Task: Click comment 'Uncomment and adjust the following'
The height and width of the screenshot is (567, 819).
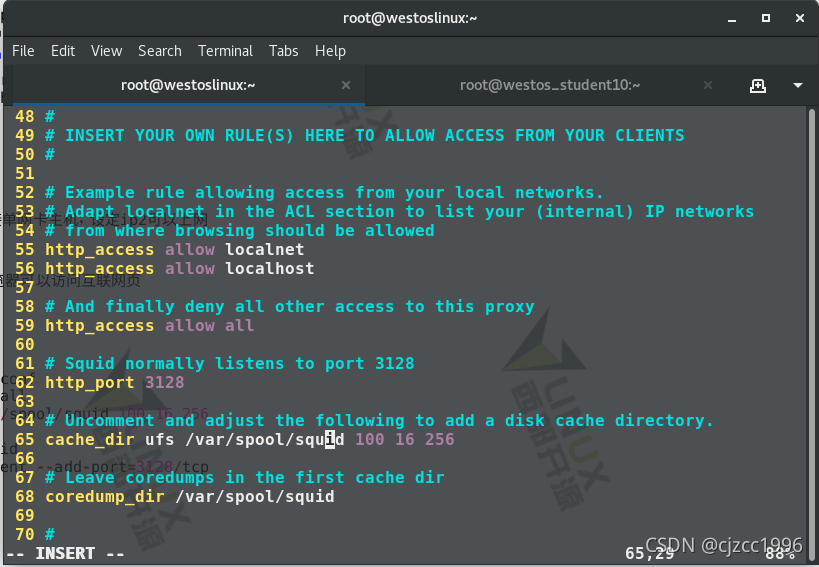Action: pyautogui.click(x=379, y=420)
